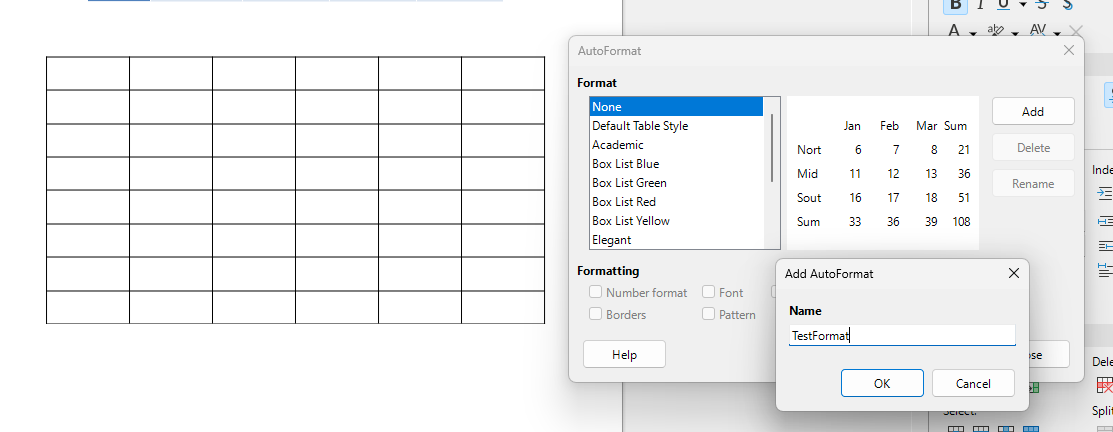This screenshot has height=432, width=1113.
Task: Select the Elegant format
Action: (x=676, y=240)
